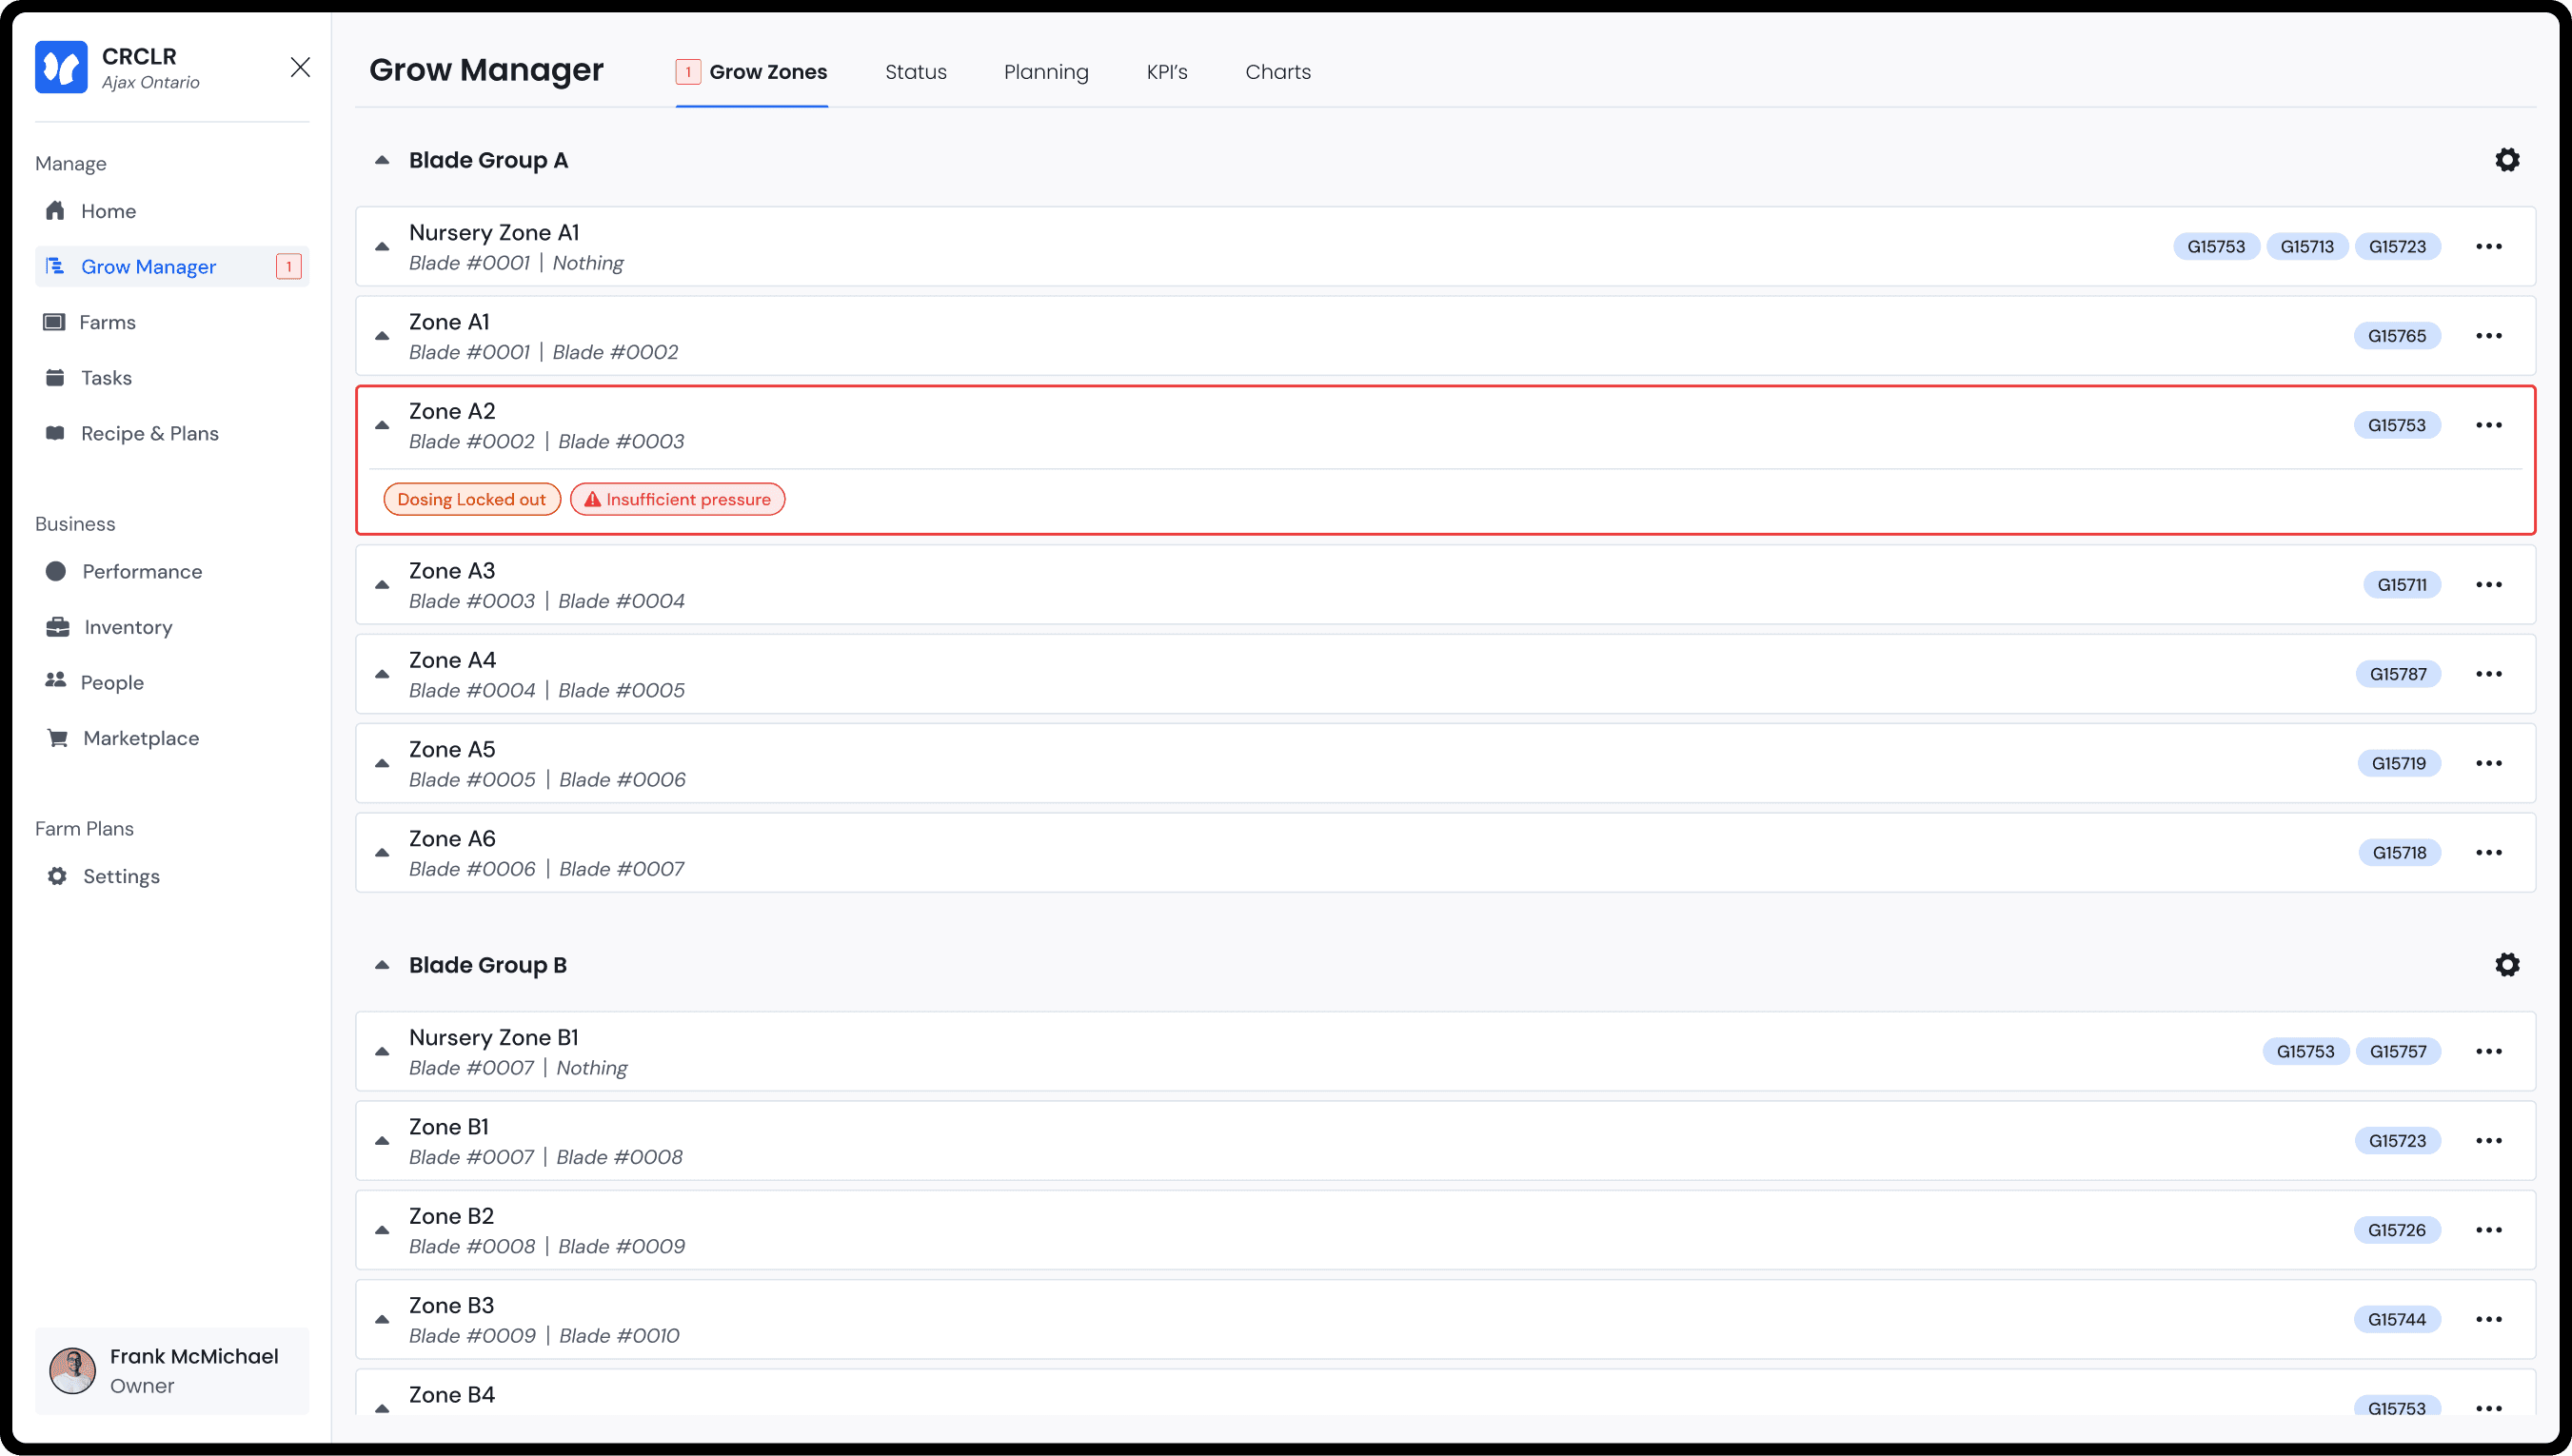The image size is (2572, 1456).
Task: Open Frank McMichael user profile card
Action: pyautogui.click(x=172, y=1370)
